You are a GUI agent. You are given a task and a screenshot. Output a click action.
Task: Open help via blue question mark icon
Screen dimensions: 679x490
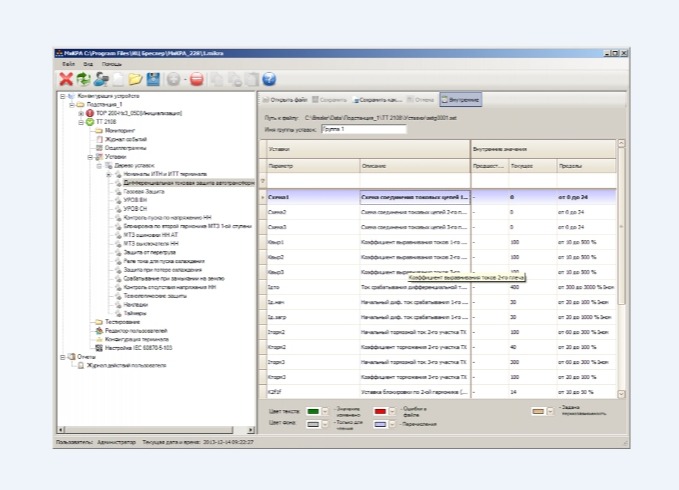pyautogui.click(x=269, y=79)
